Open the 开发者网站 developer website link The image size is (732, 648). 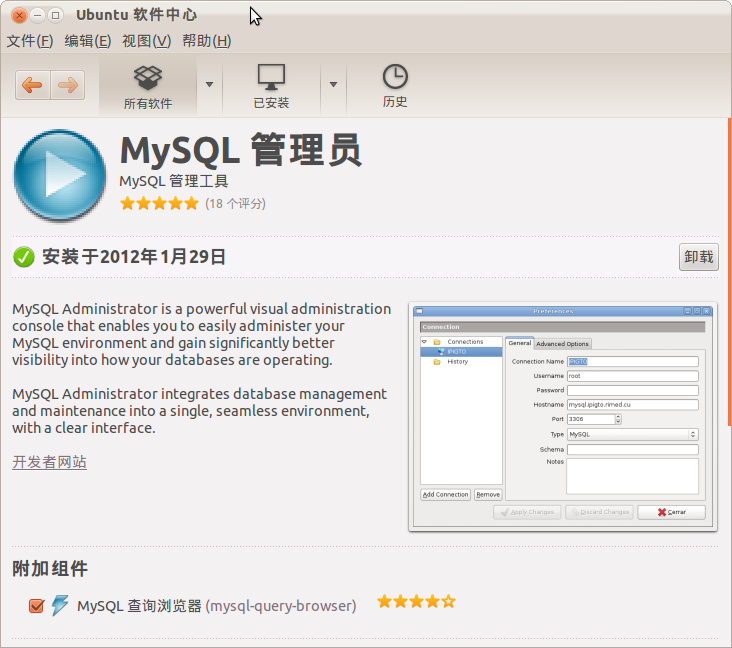[49, 462]
